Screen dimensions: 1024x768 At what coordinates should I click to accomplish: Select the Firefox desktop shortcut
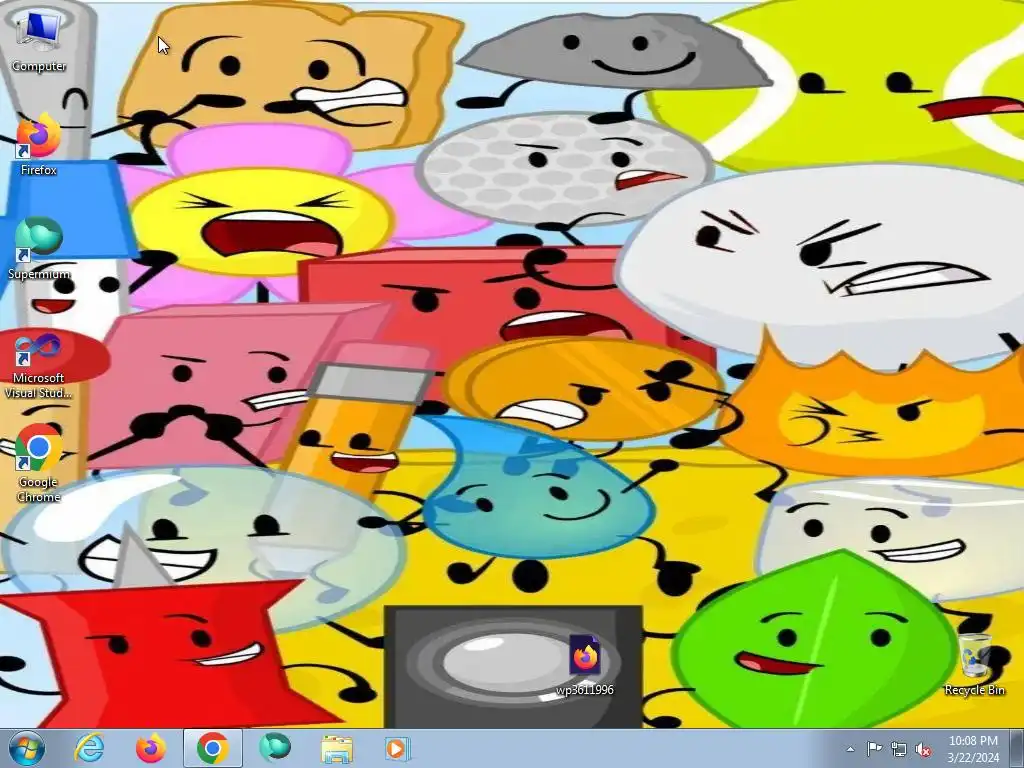[x=39, y=145]
